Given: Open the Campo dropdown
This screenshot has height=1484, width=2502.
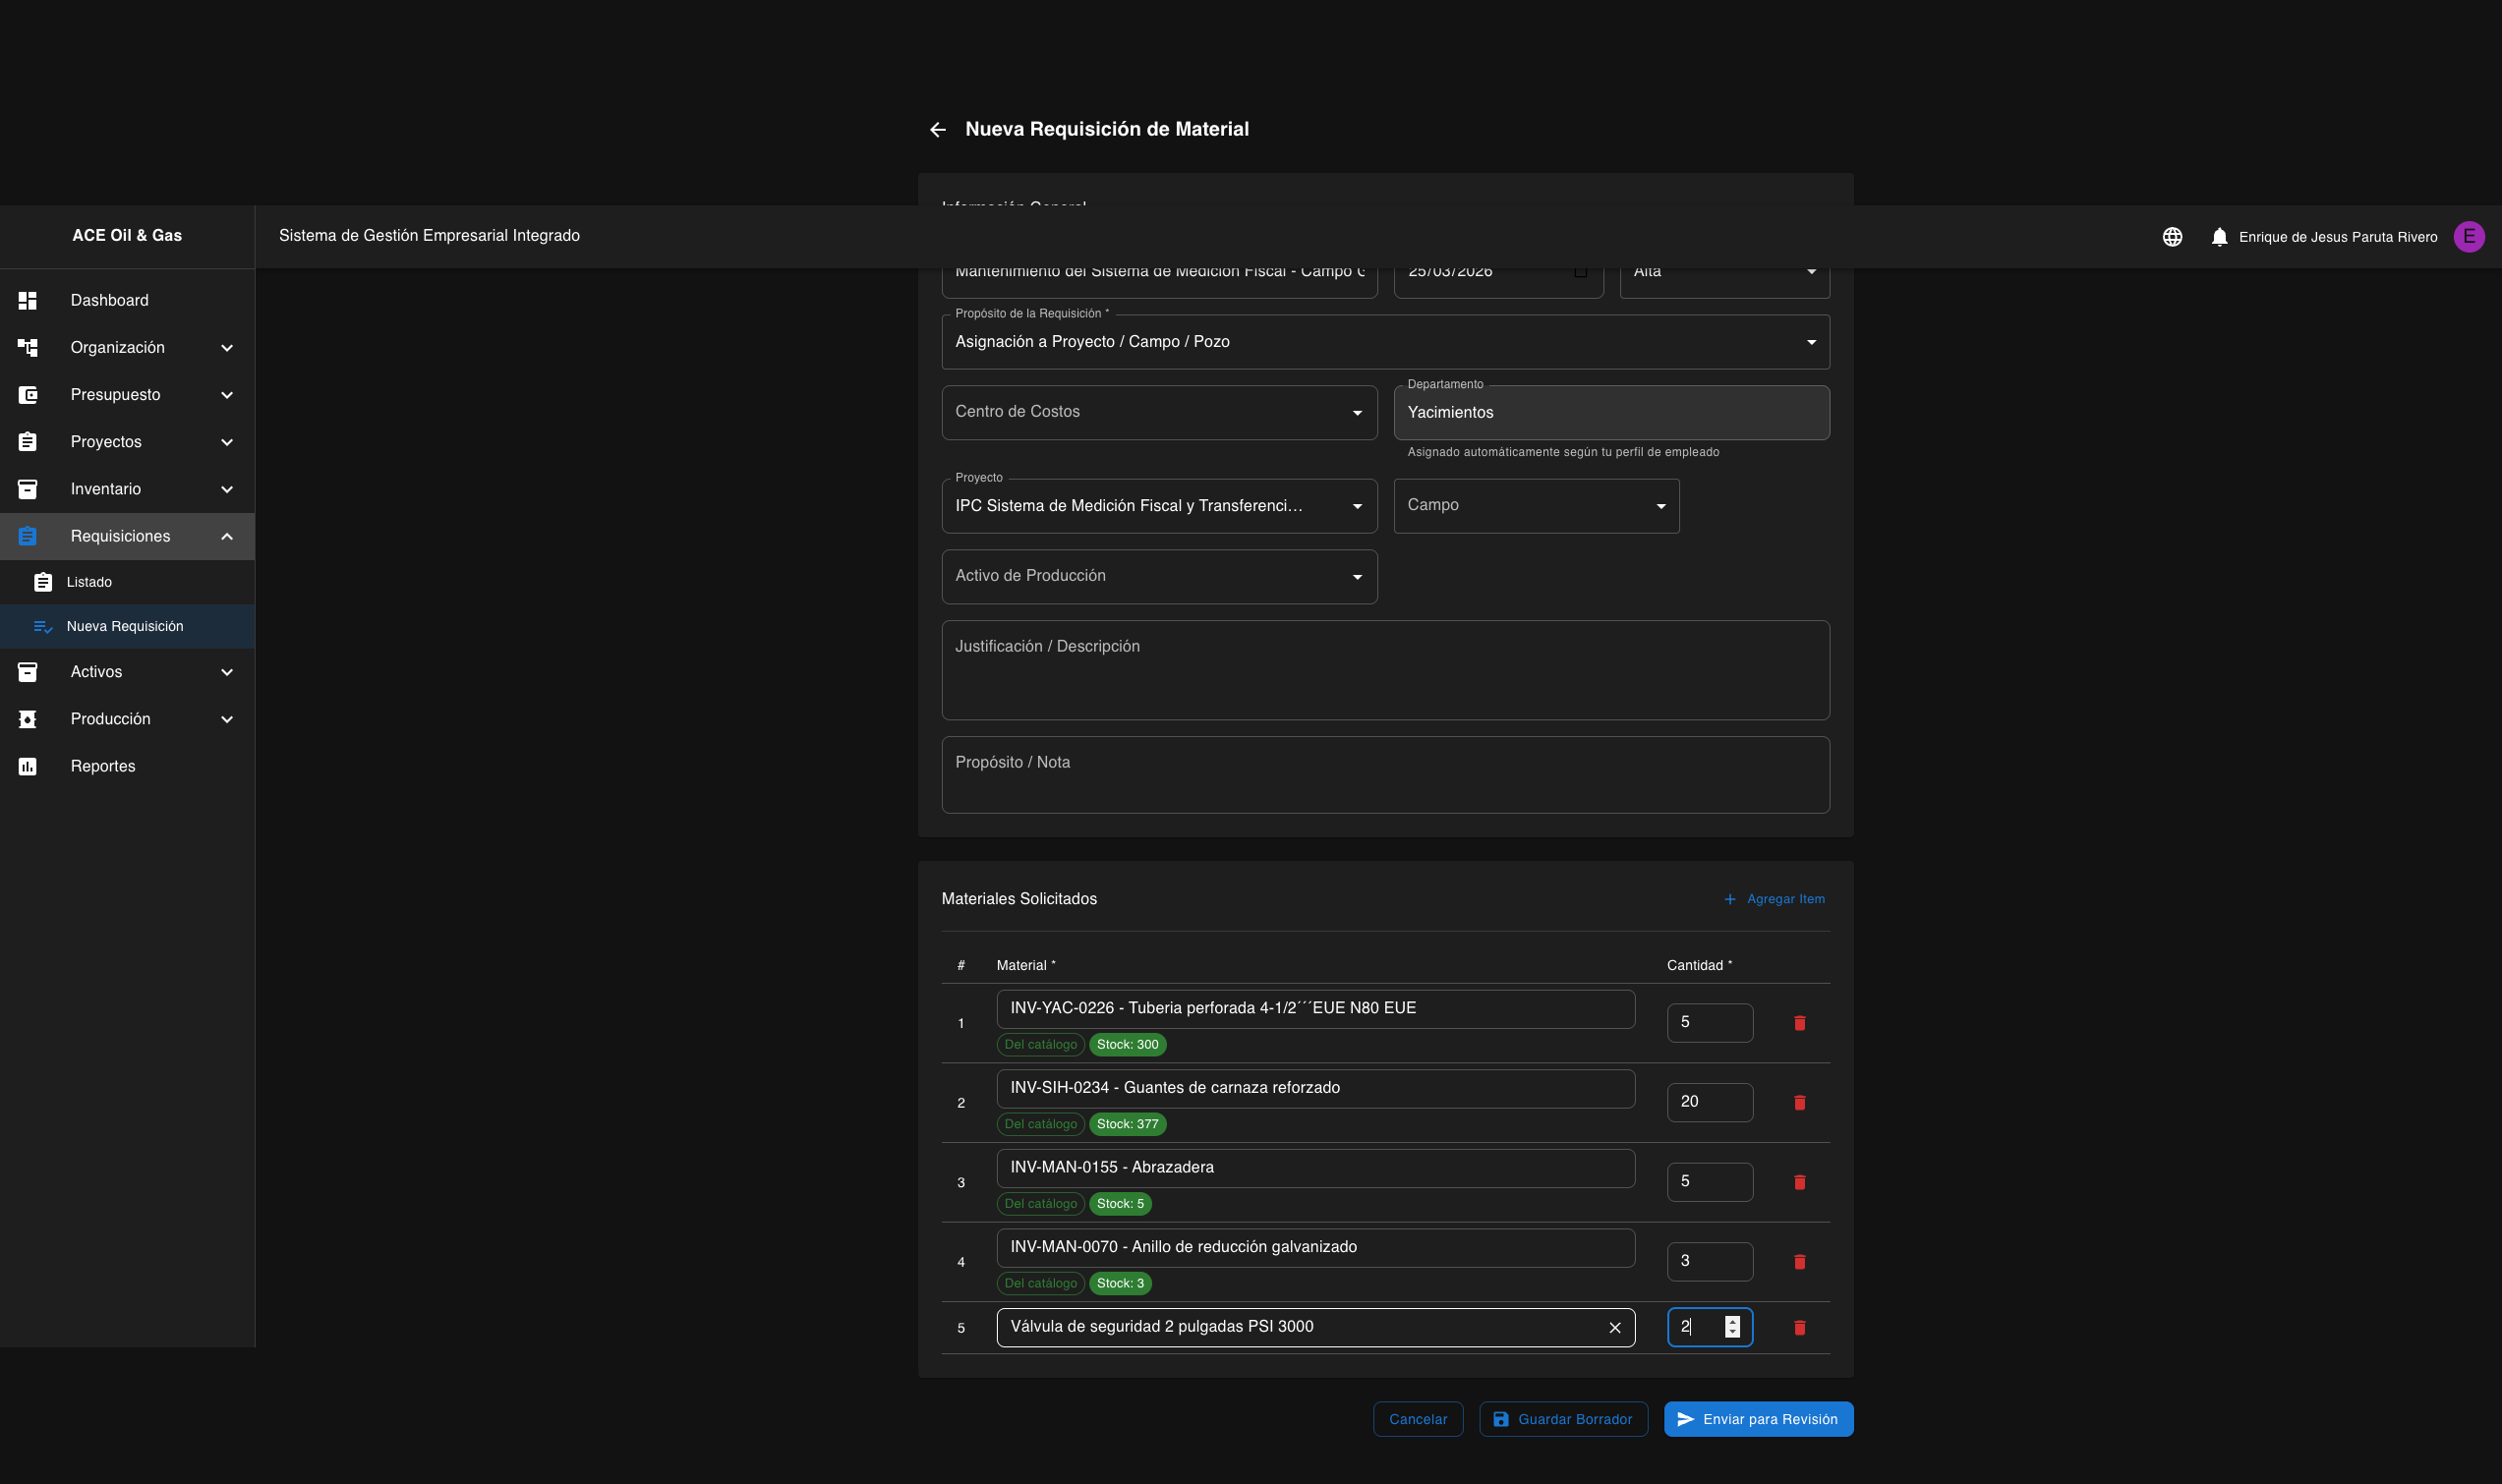Looking at the screenshot, I should coord(1535,506).
